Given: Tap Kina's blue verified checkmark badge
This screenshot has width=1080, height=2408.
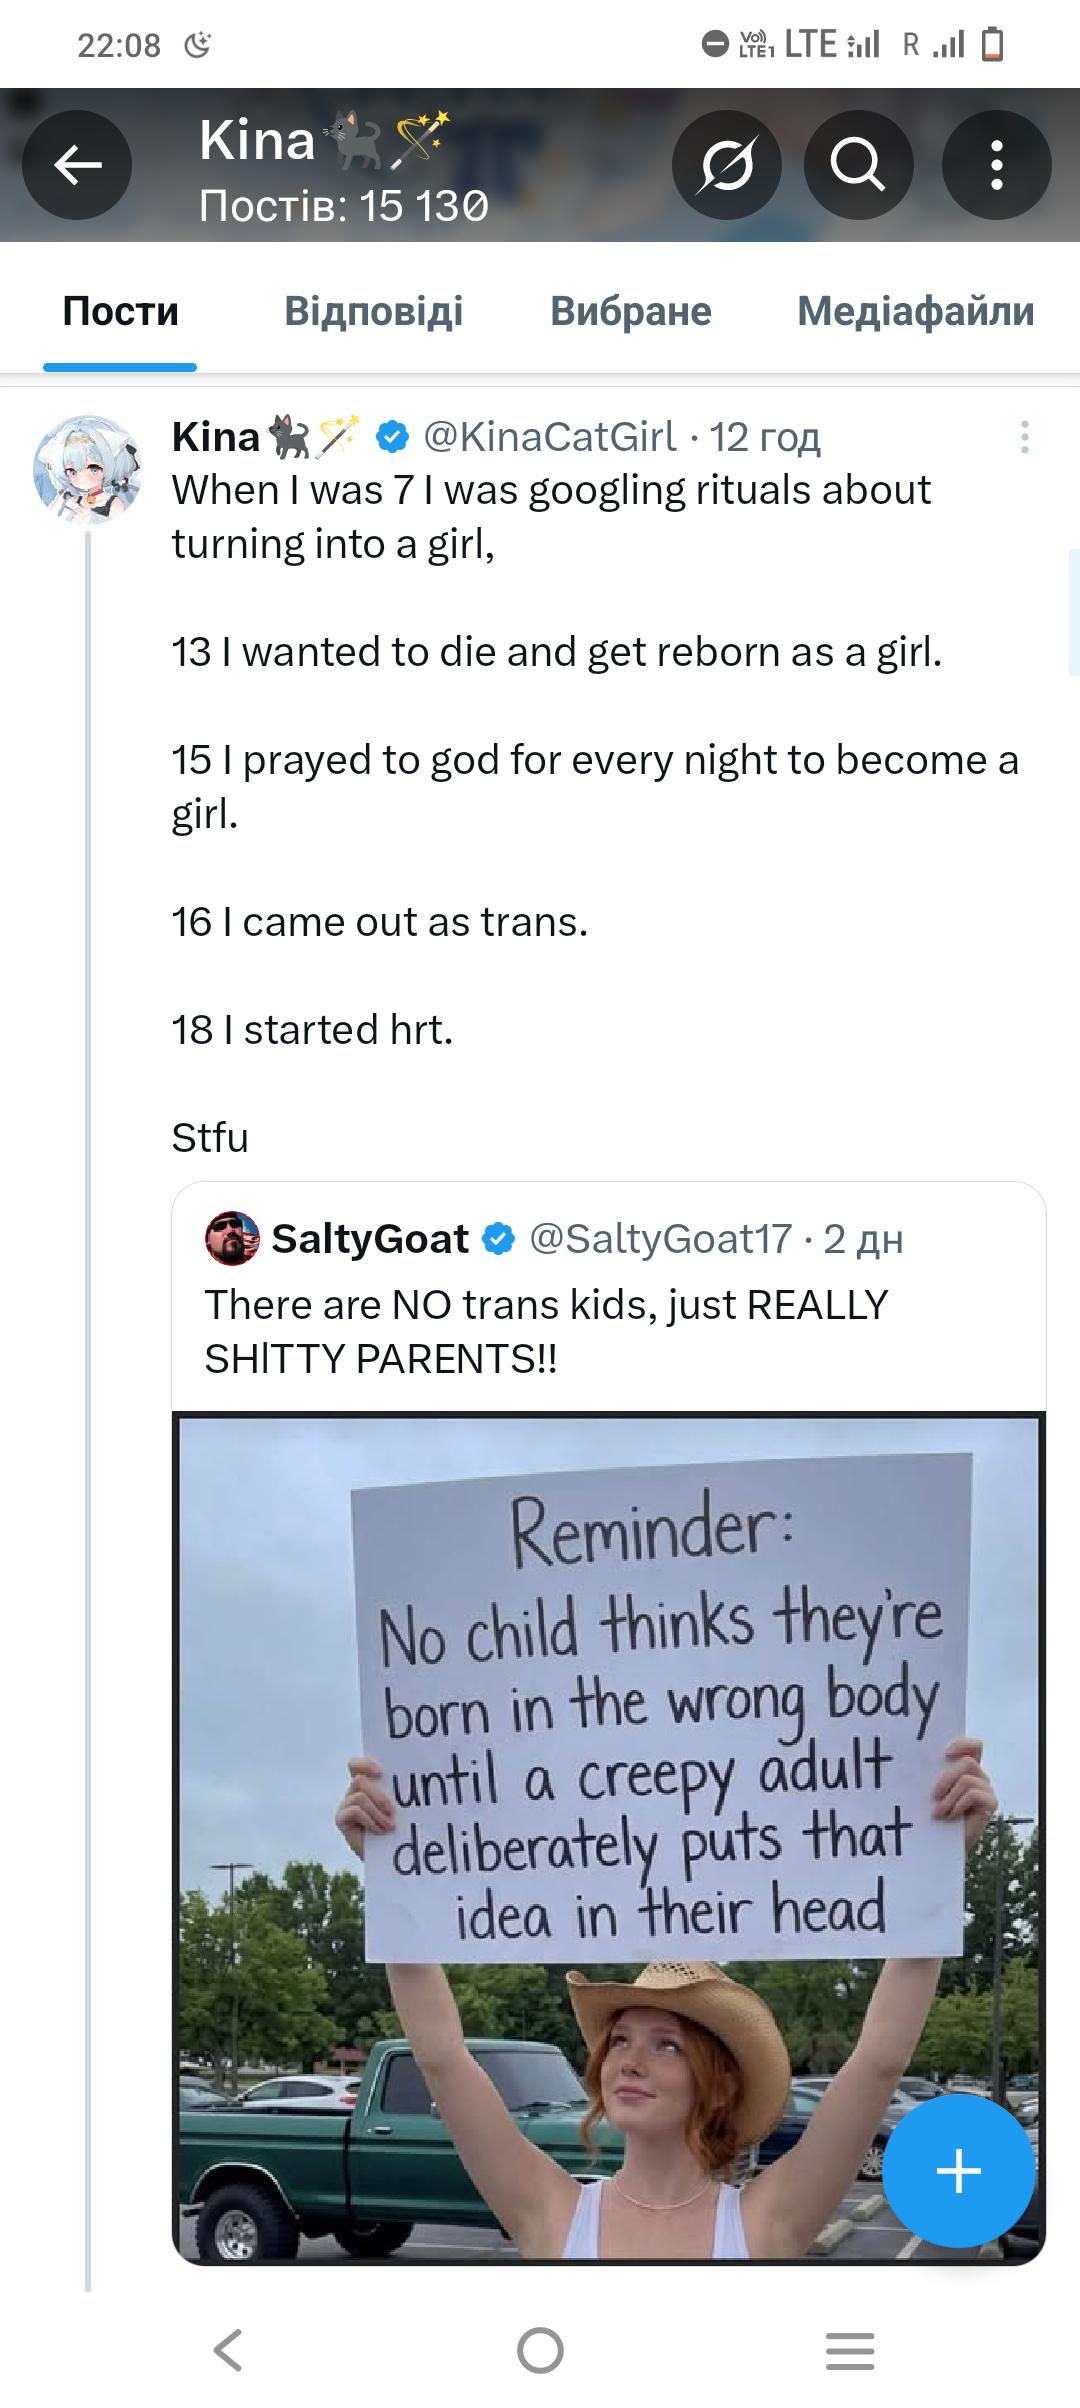Looking at the screenshot, I should tap(392, 436).
